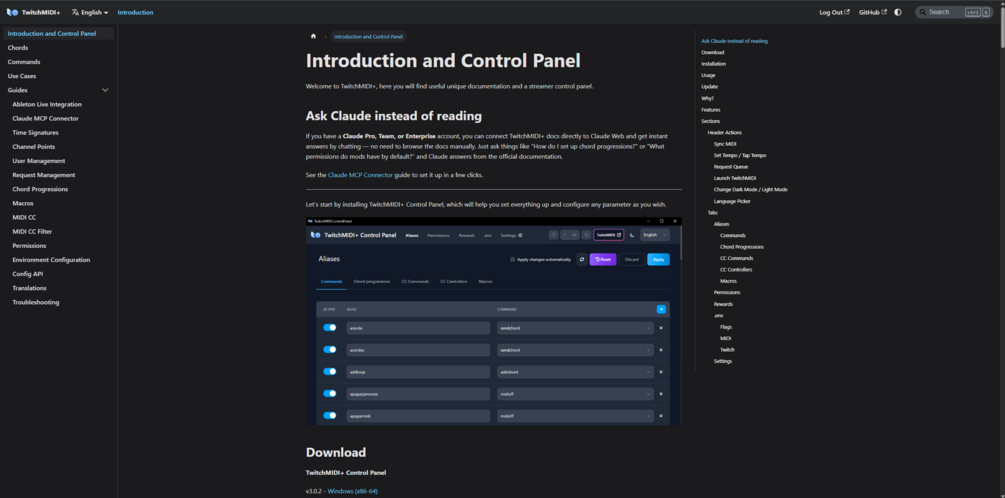Click the magnifier icon in search box
This screenshot has width=1005, height=498.
(x=923, y=12)
